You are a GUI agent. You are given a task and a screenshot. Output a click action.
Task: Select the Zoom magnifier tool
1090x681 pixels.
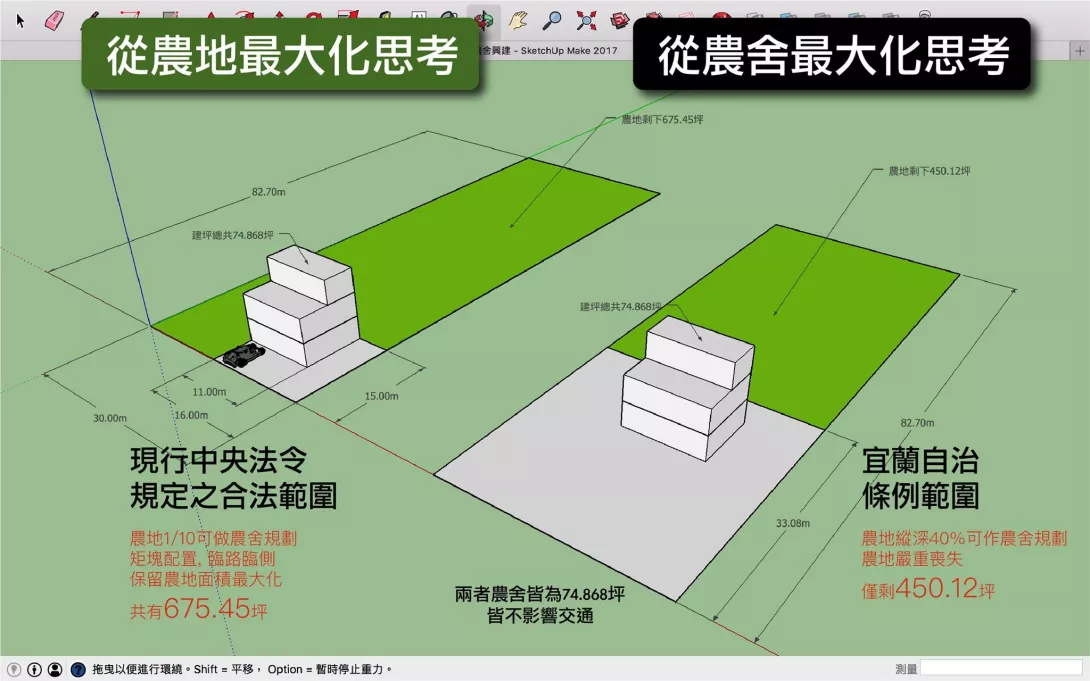click(552, 20)
